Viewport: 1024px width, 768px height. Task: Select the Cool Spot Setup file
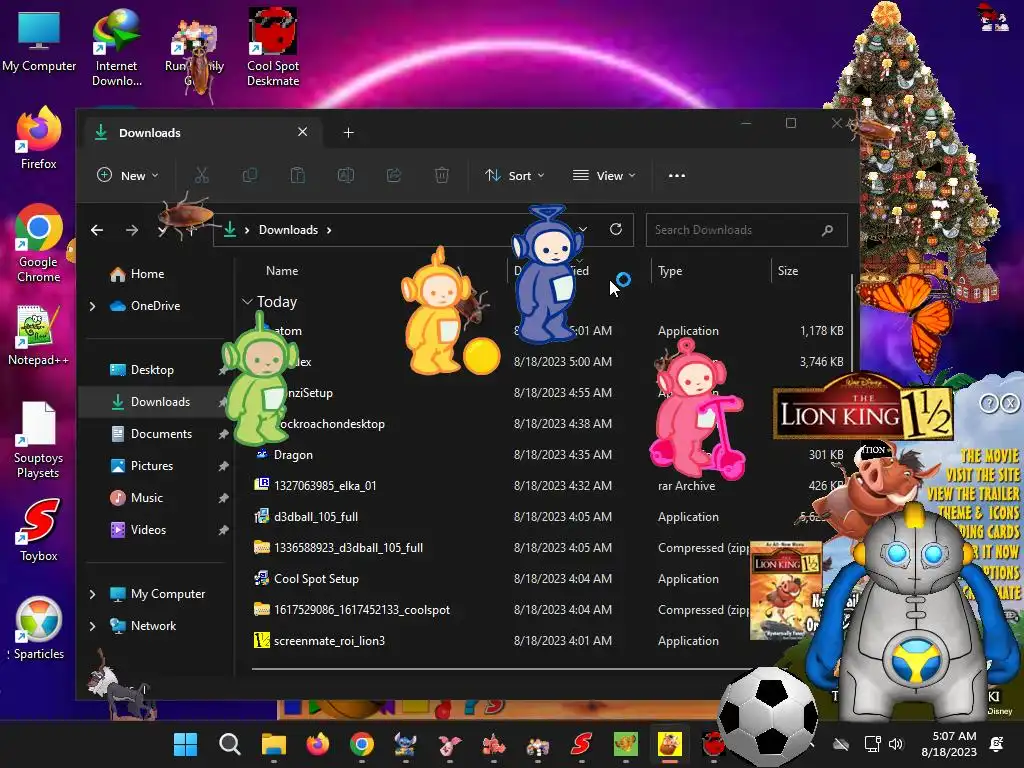(x=316, y=579)
